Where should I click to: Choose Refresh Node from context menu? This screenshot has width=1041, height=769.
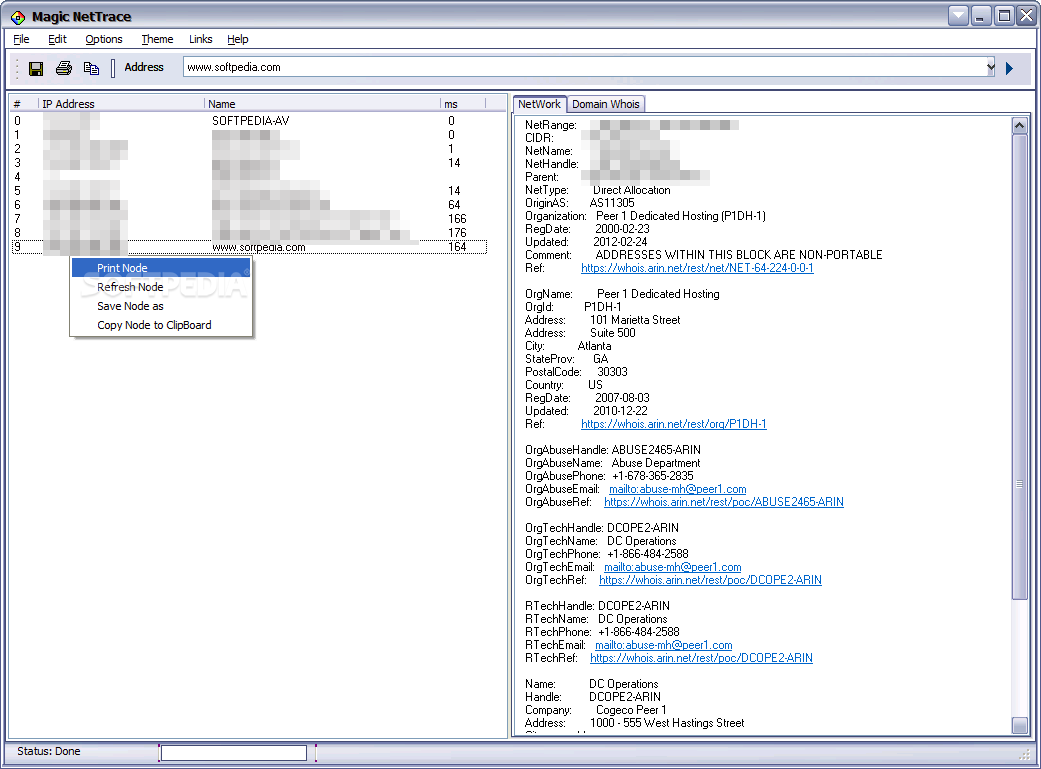[161, 287]
